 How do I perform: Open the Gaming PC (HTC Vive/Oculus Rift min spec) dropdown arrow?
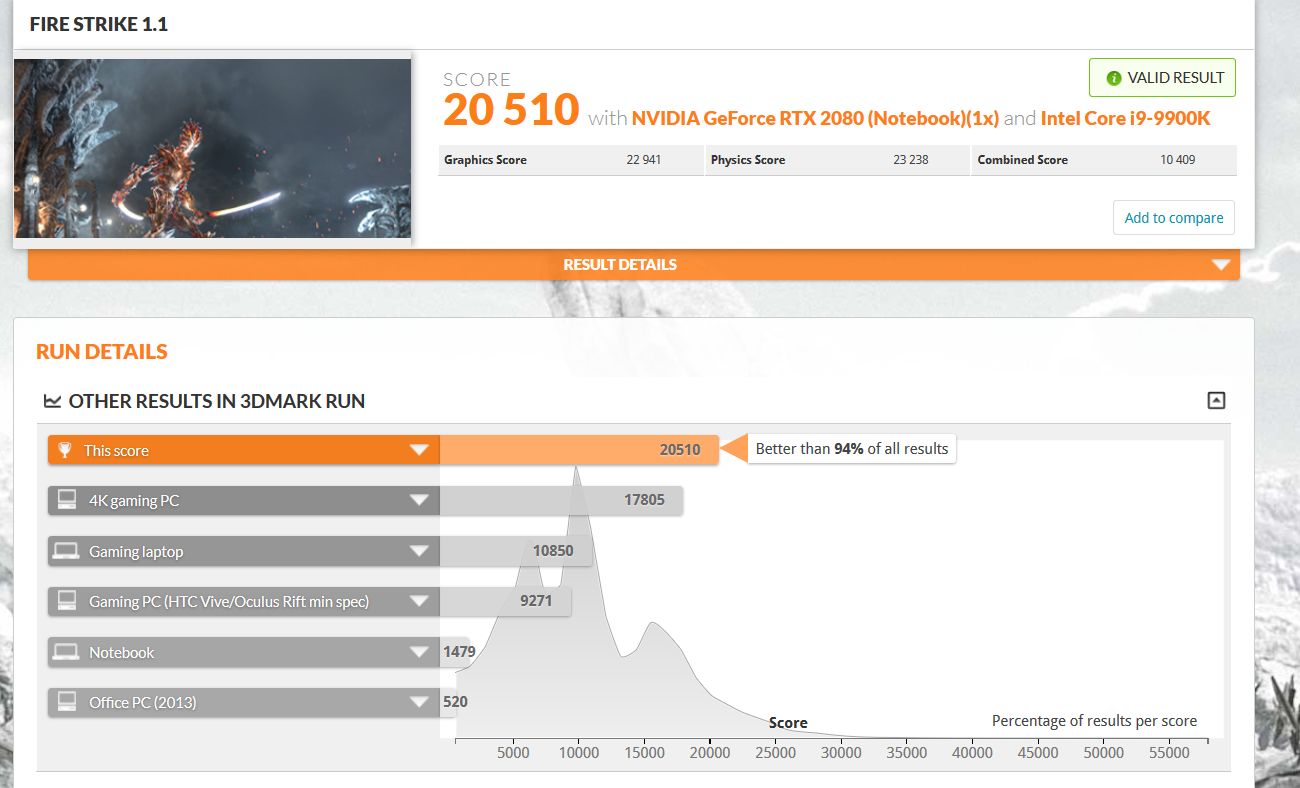(x=419, y=602)
